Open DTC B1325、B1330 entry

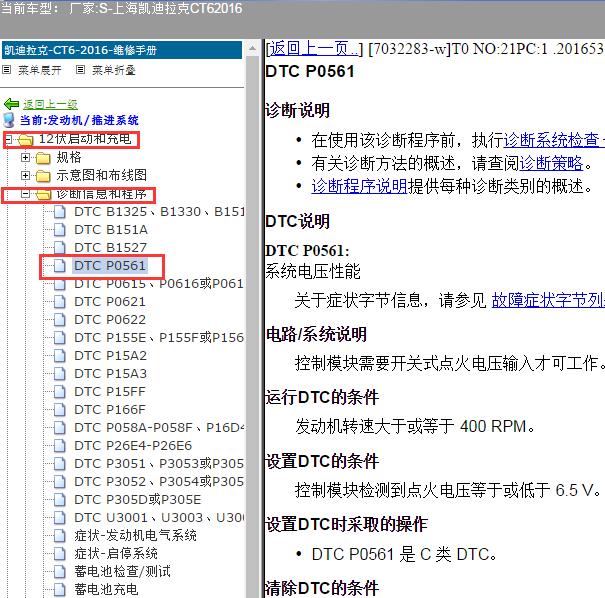tap(159, 212)
